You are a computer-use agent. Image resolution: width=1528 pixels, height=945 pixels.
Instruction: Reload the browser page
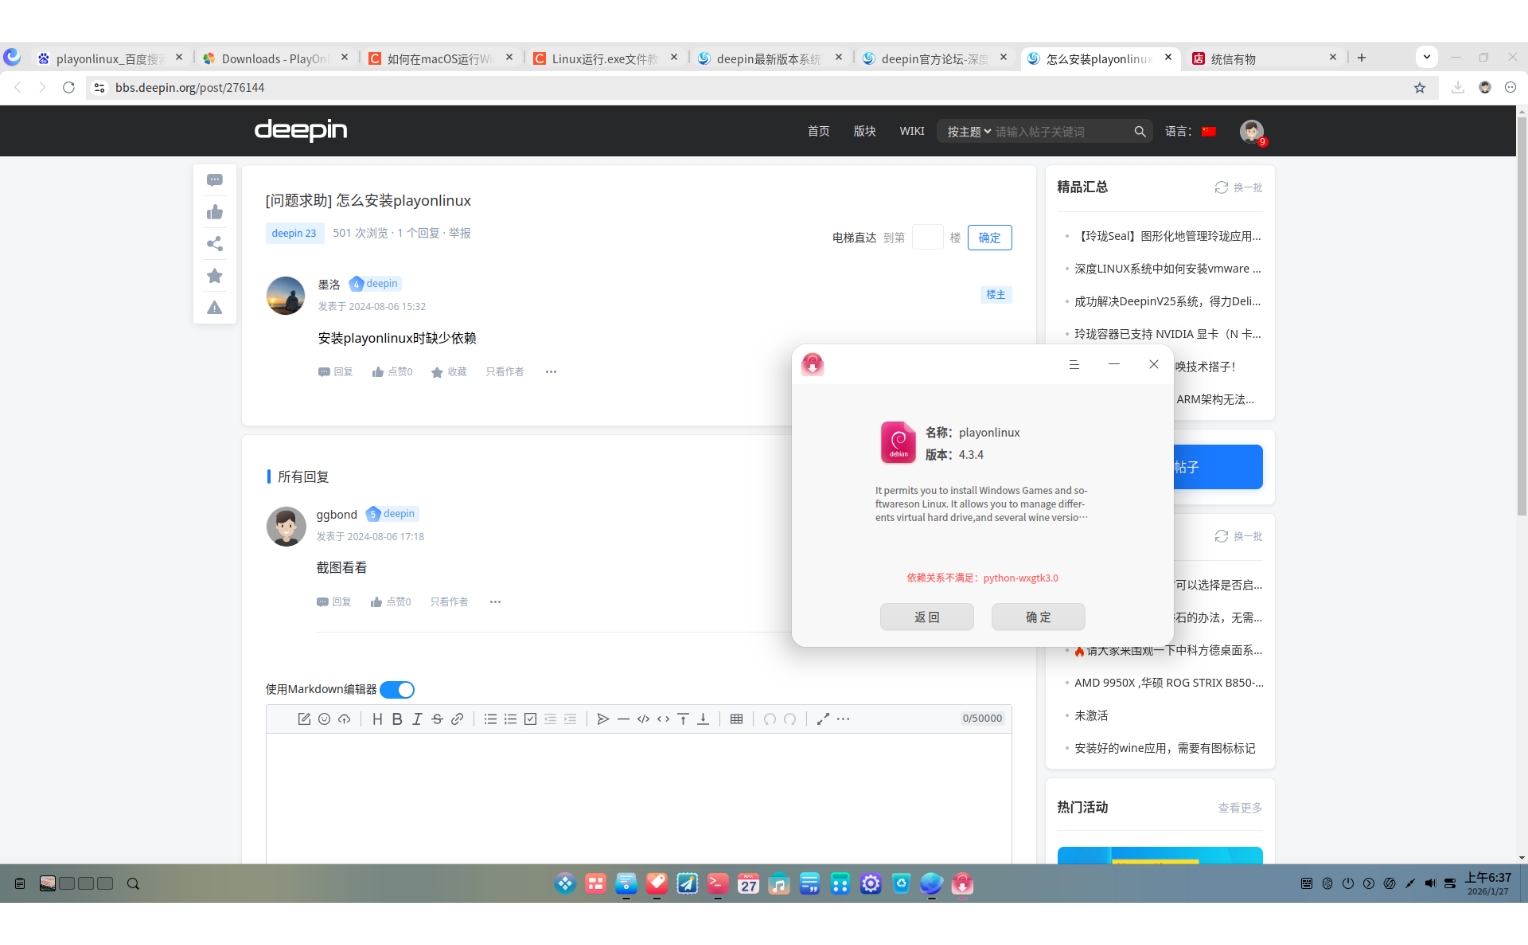(x=69, y=88)
